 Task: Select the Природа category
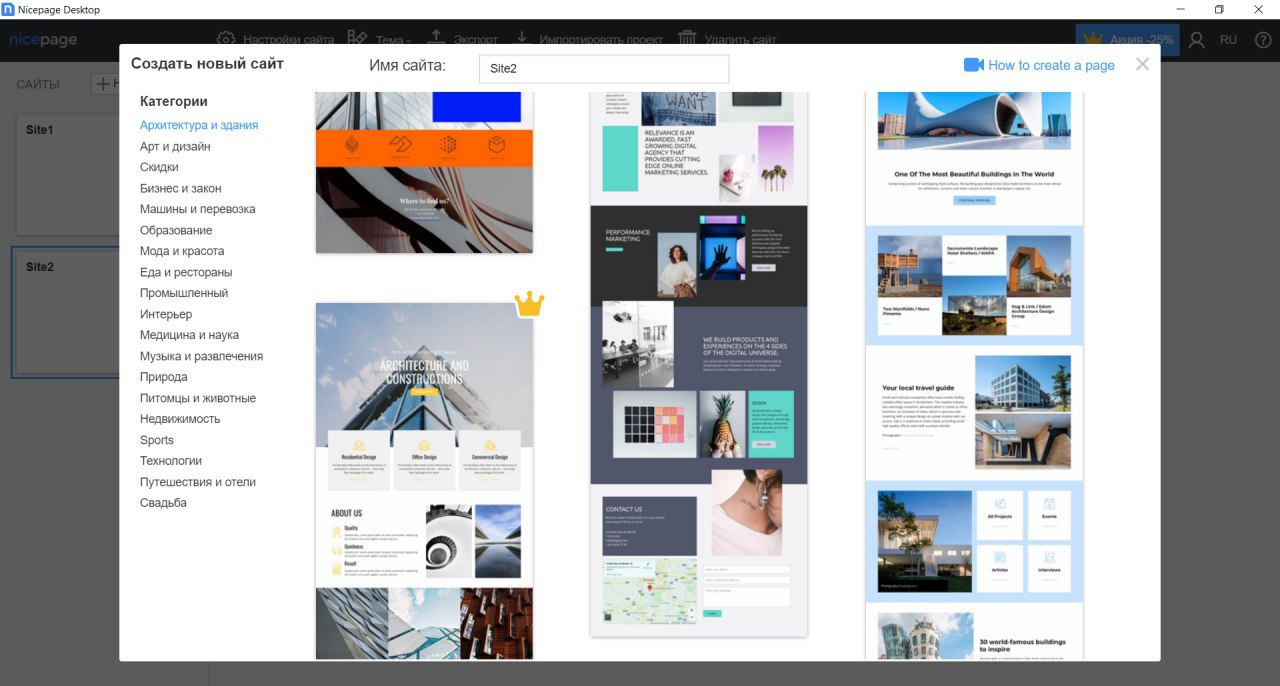[164, 377]
